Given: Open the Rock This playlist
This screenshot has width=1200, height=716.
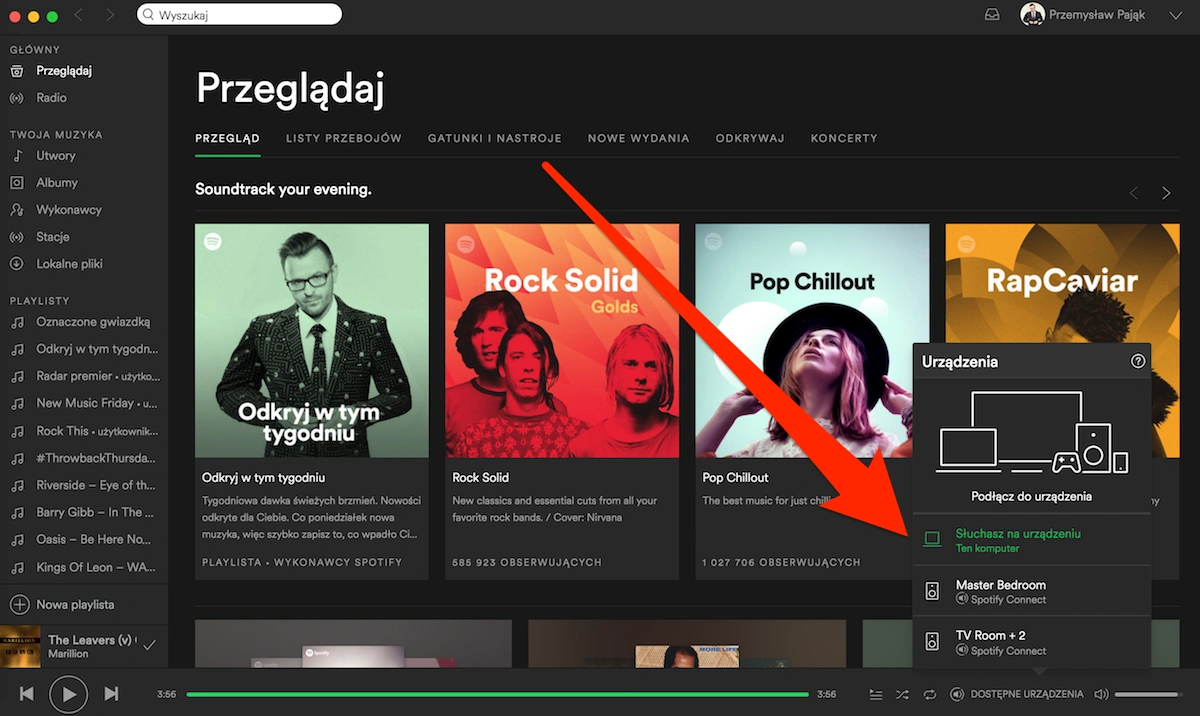Looking at the screenshot, I should (97, 431).
